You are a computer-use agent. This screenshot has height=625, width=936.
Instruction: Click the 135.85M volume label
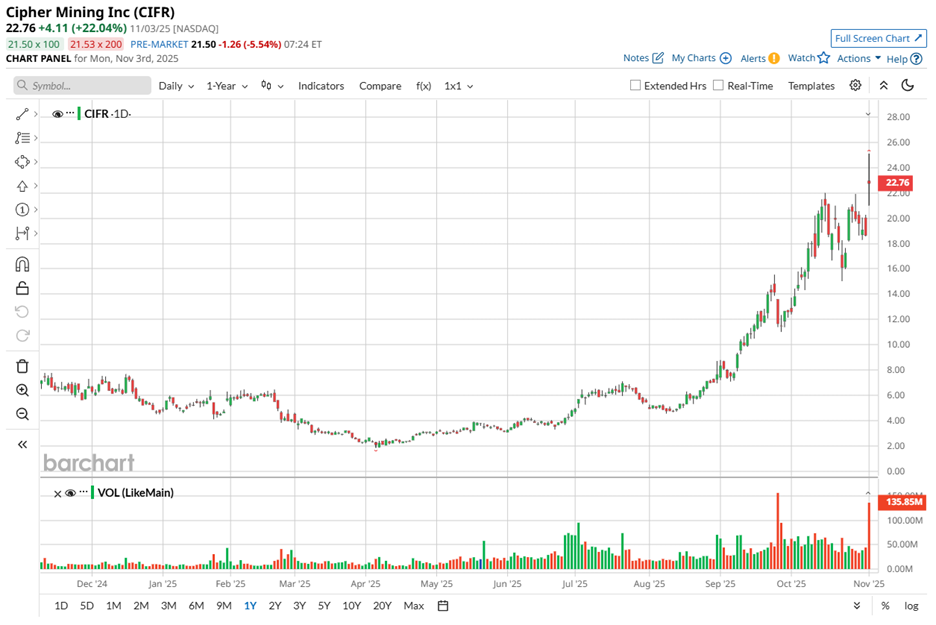click(902, 501)
